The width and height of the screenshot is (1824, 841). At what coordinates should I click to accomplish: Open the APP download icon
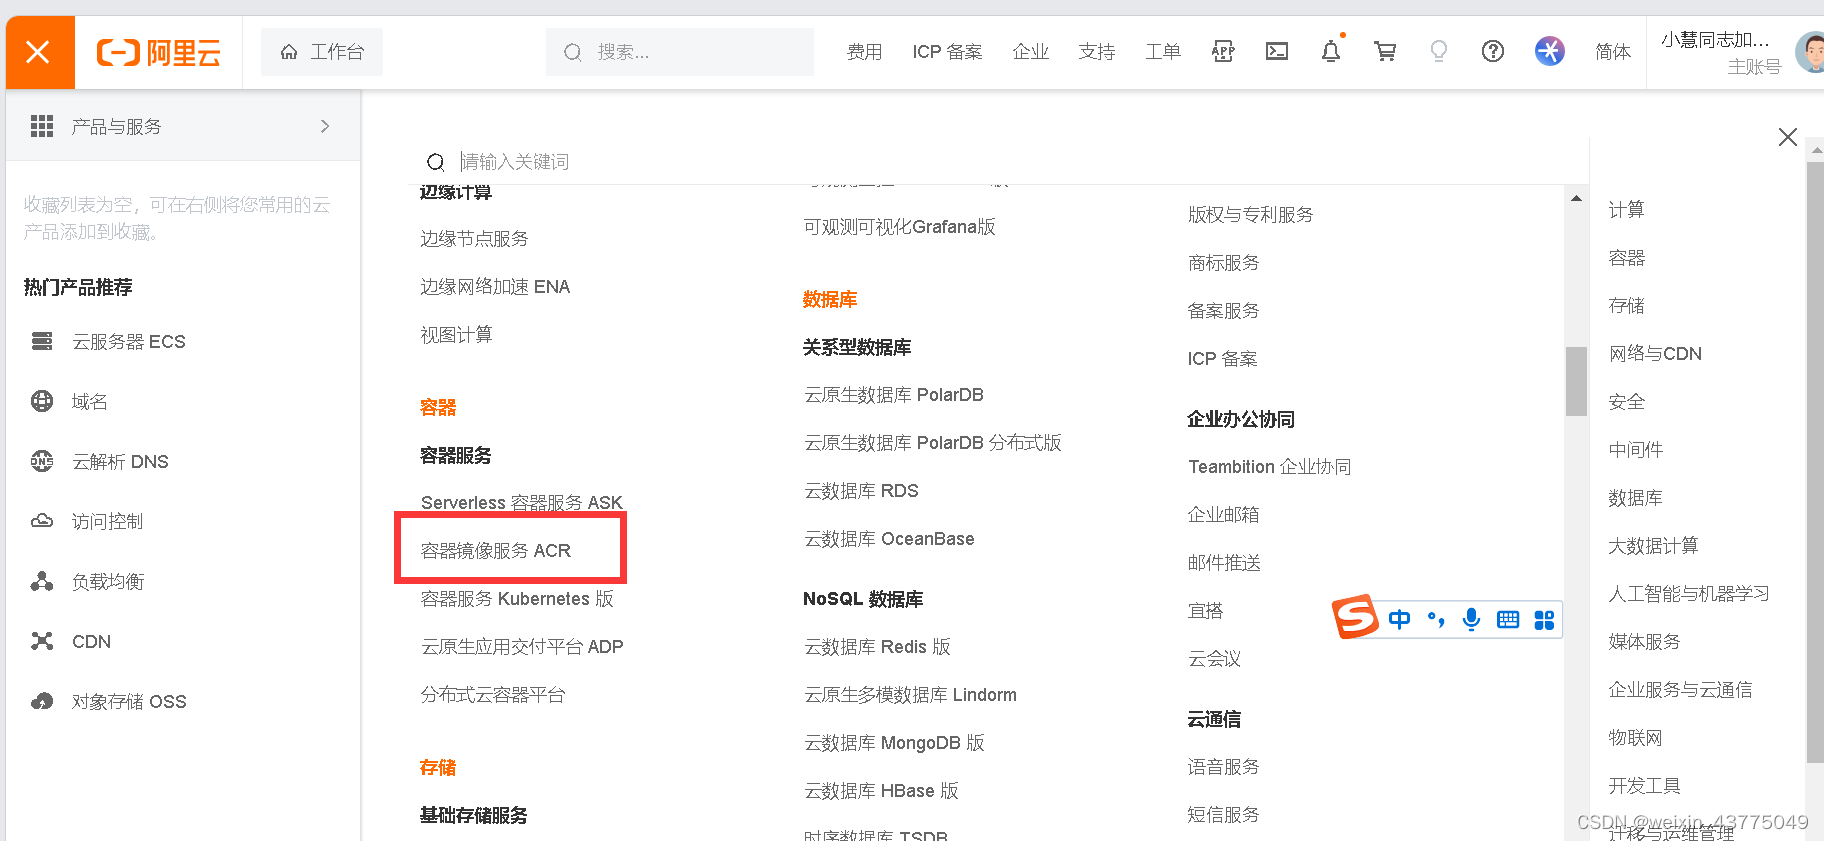1223,51
